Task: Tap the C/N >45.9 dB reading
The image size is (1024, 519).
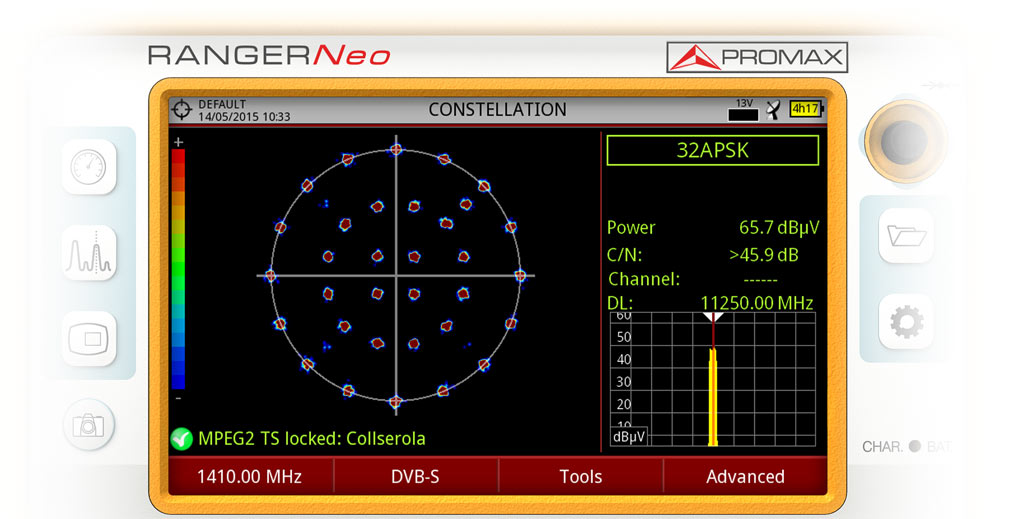Action: pos(703,255)
